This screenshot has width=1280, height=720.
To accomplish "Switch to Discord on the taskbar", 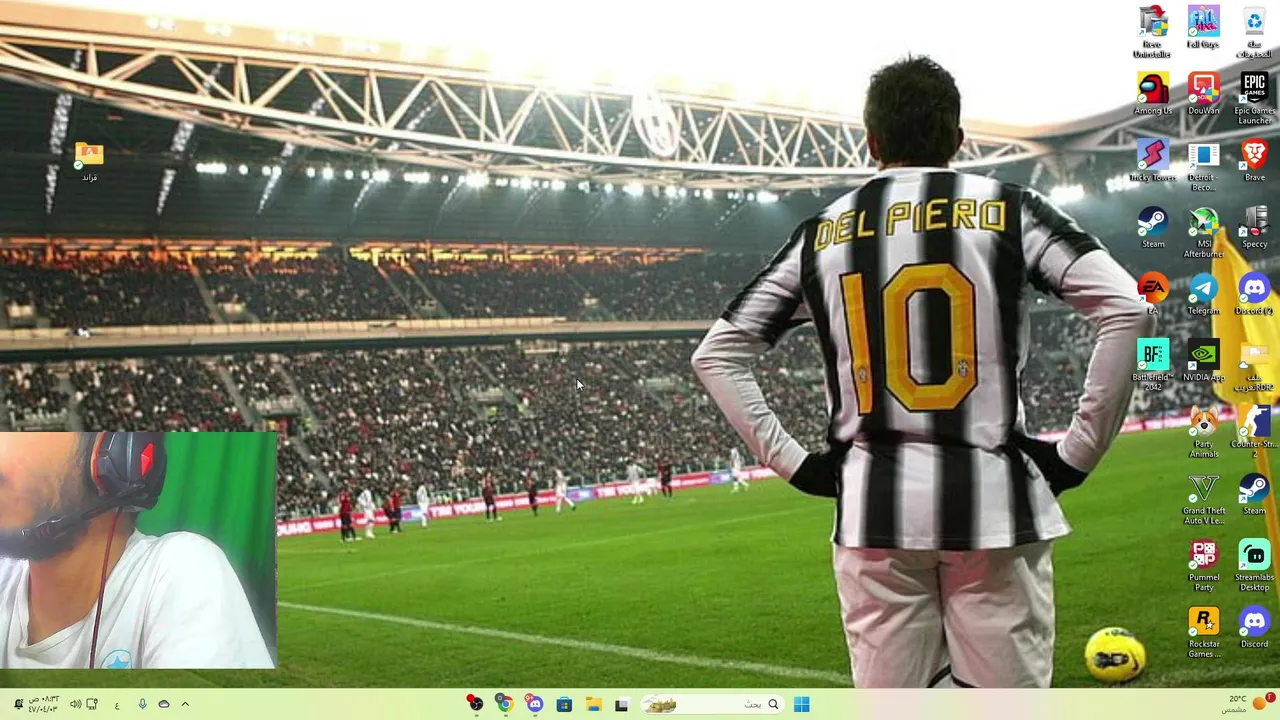I will point(535,704).
